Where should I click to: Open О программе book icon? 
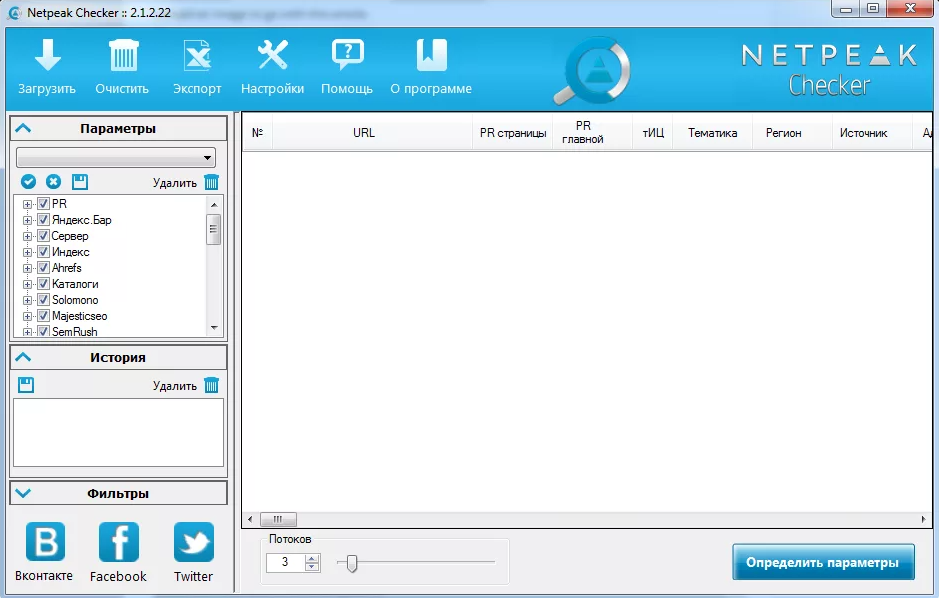(431, 55)
